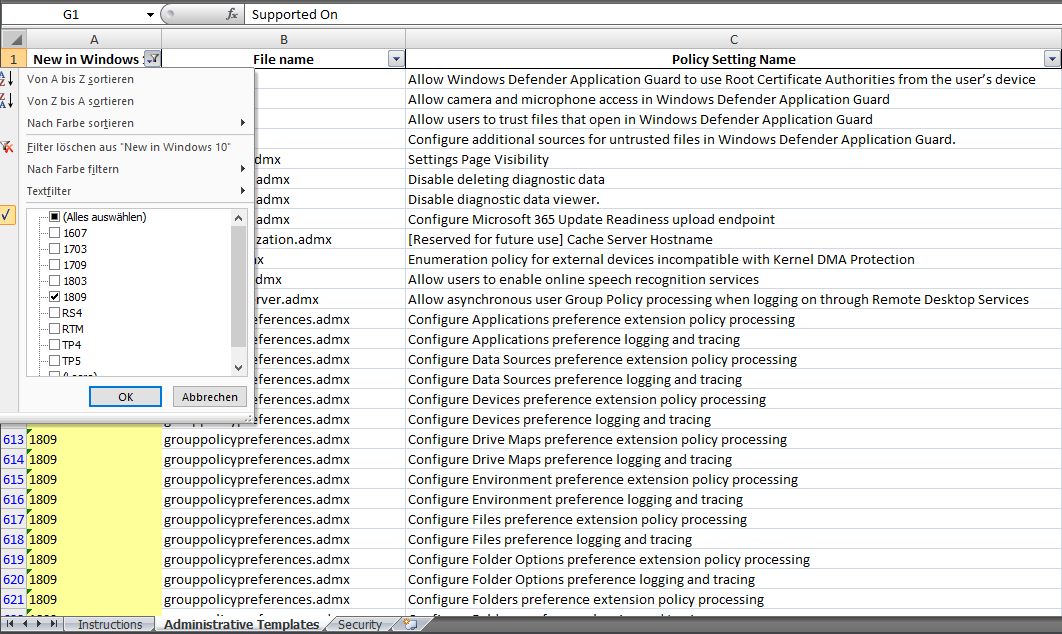Image resolution: width=1062 pixels, height=634 pixels.
Task: Click the 1809 cell in row 613
Action: (x=94, y=440)
